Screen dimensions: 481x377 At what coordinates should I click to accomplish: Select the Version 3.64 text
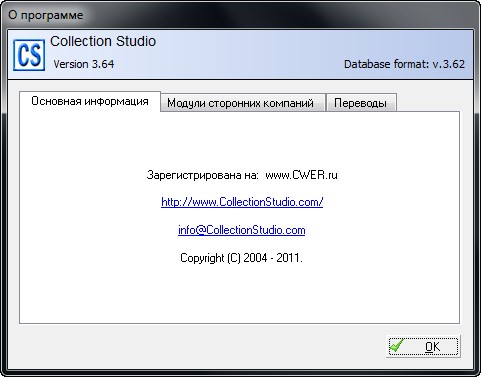click(84, 64)
